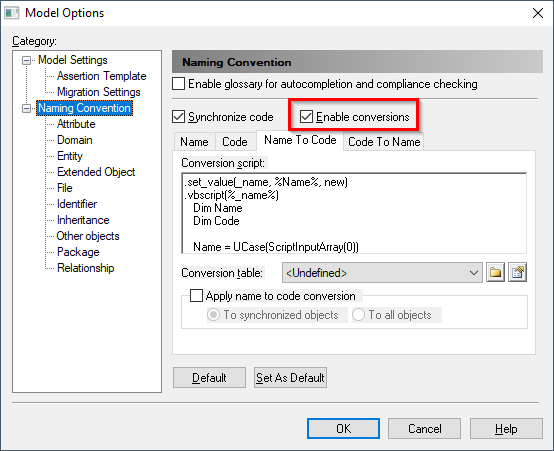Viewport: 554px width, 451px height.
Task: Switch to the Name tab
Action: [x=194, y=142]
